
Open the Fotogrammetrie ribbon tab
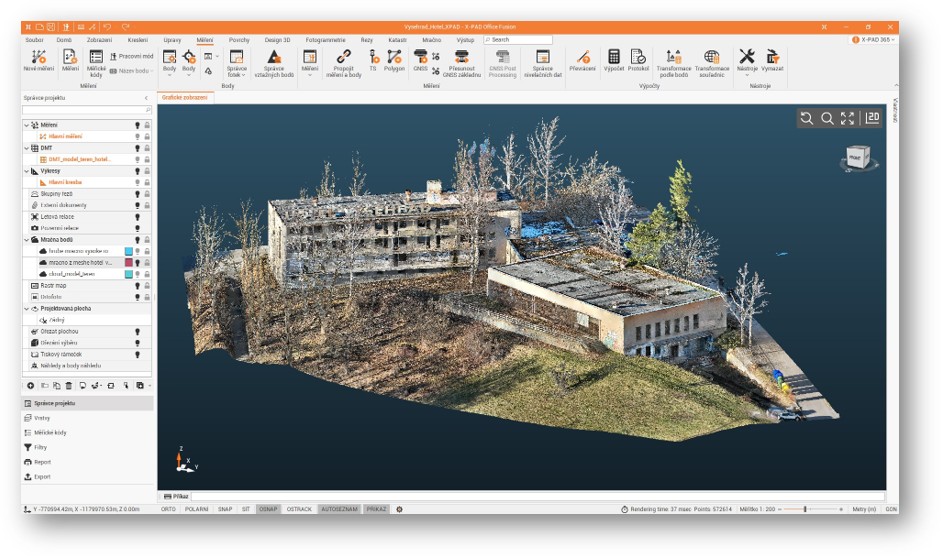coord(325,40)
